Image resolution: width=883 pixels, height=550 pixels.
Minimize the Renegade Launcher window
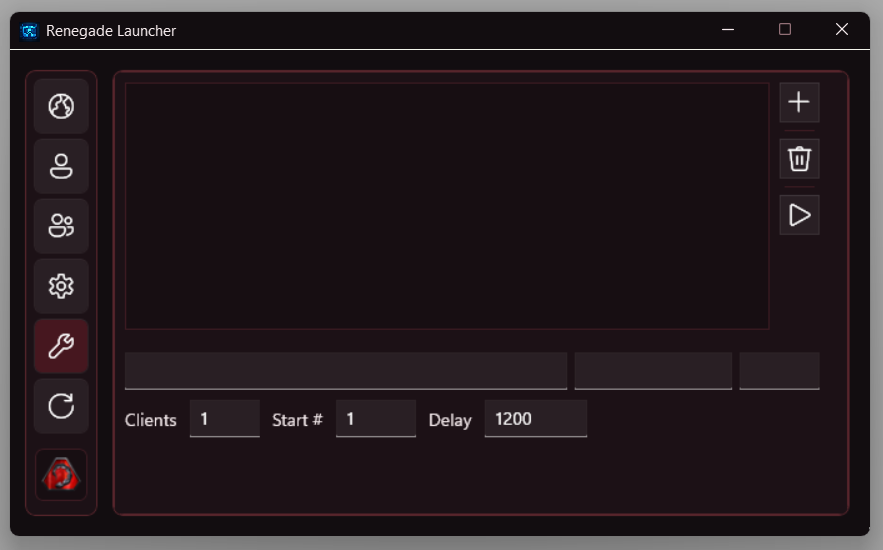point(728,29)
